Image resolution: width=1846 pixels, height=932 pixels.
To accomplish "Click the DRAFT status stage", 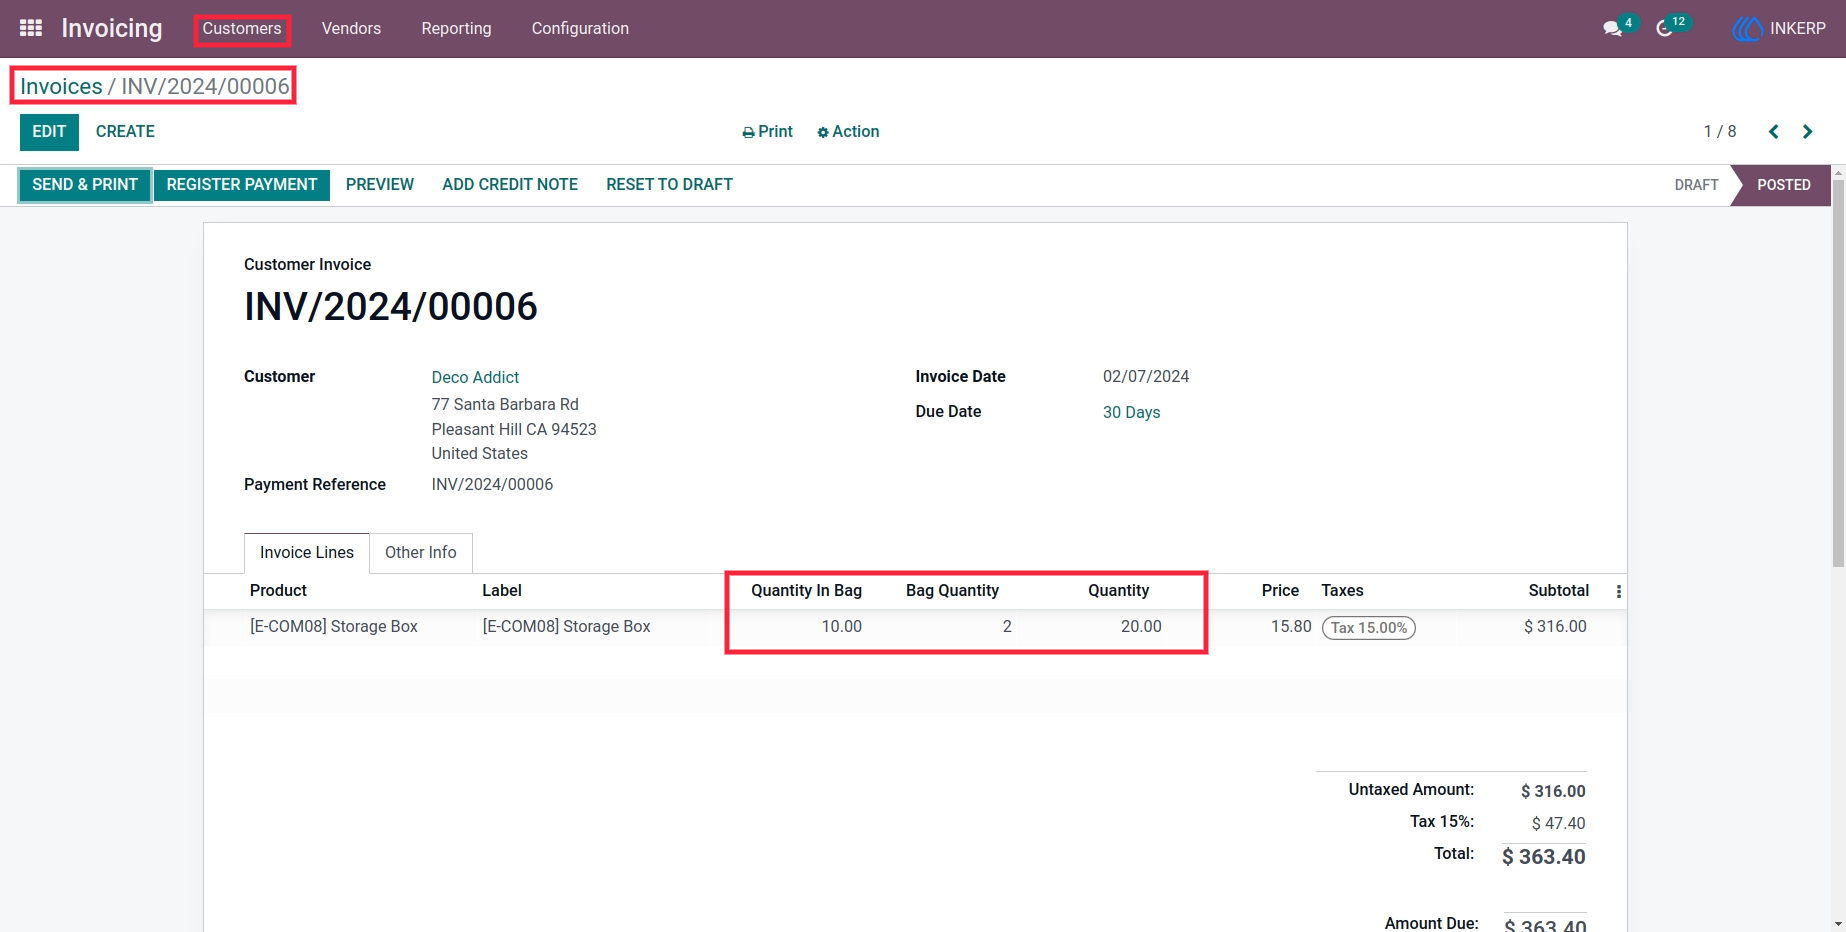I will point(1696,185).
